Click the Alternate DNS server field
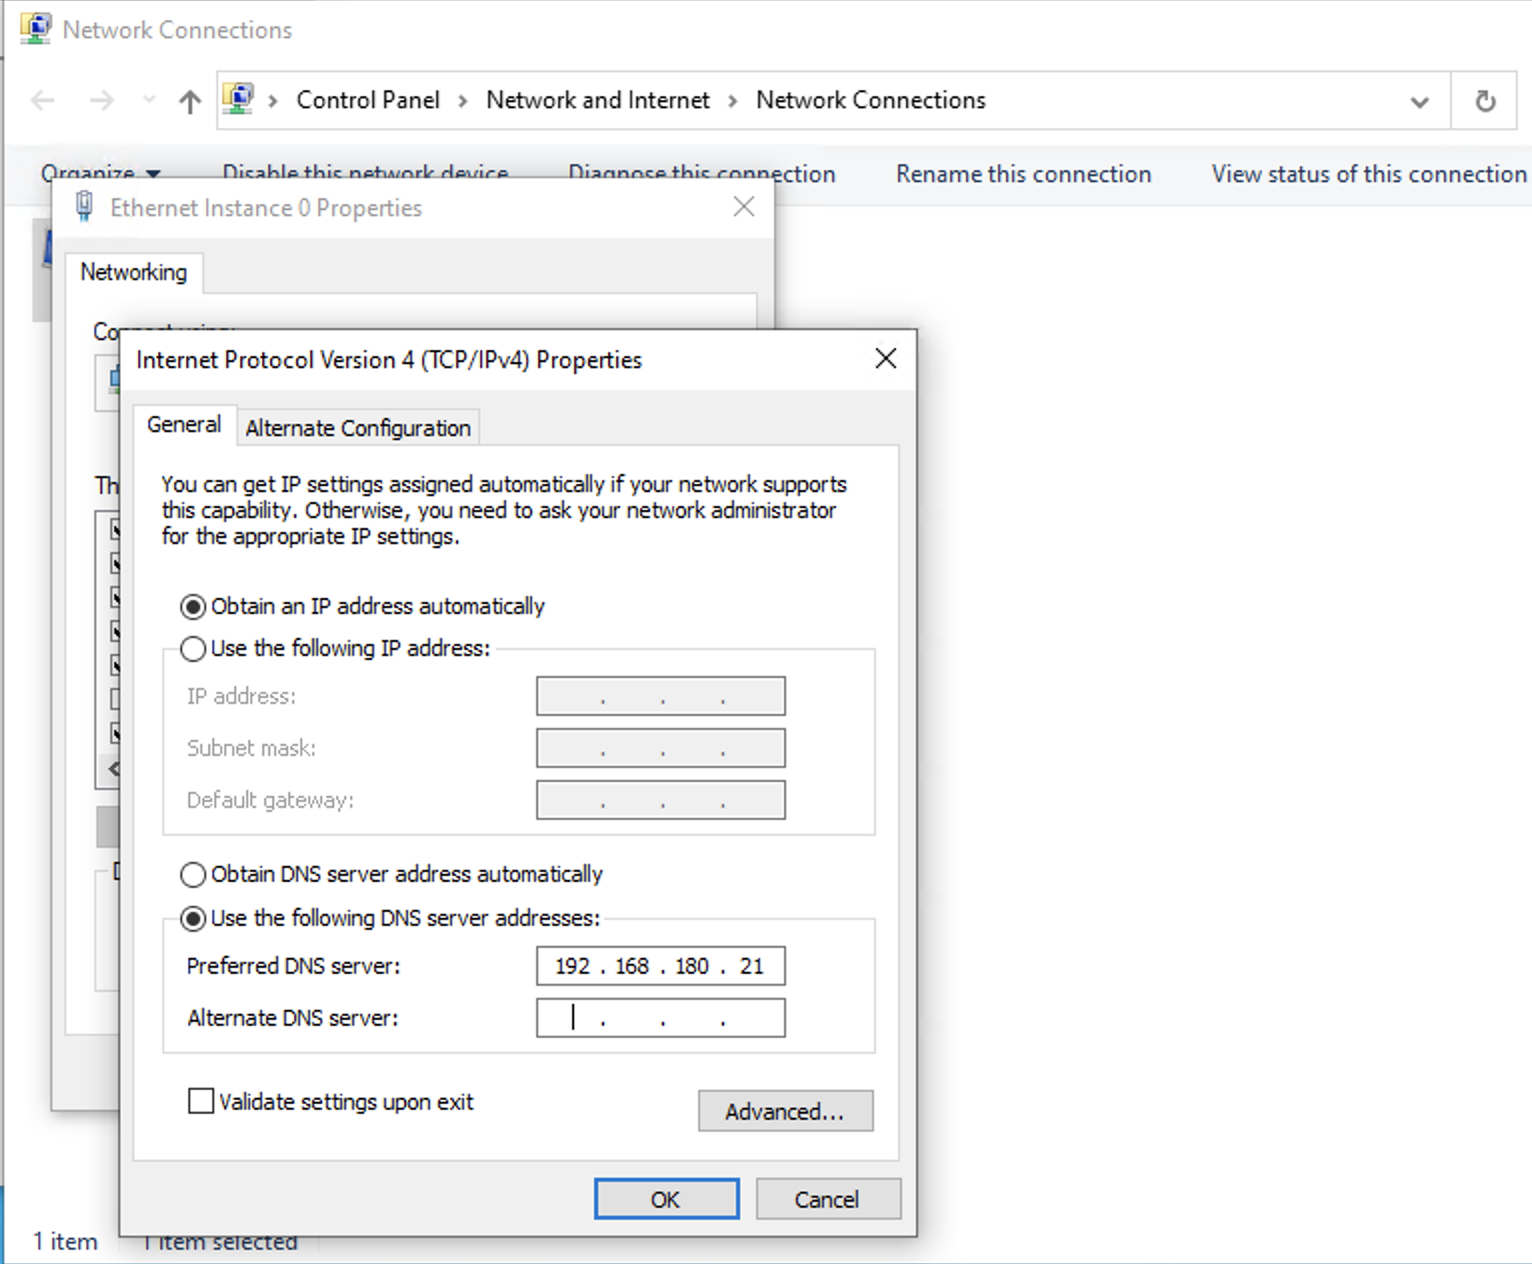Screen dimensions: 1532x1264 pos(660,1018)
